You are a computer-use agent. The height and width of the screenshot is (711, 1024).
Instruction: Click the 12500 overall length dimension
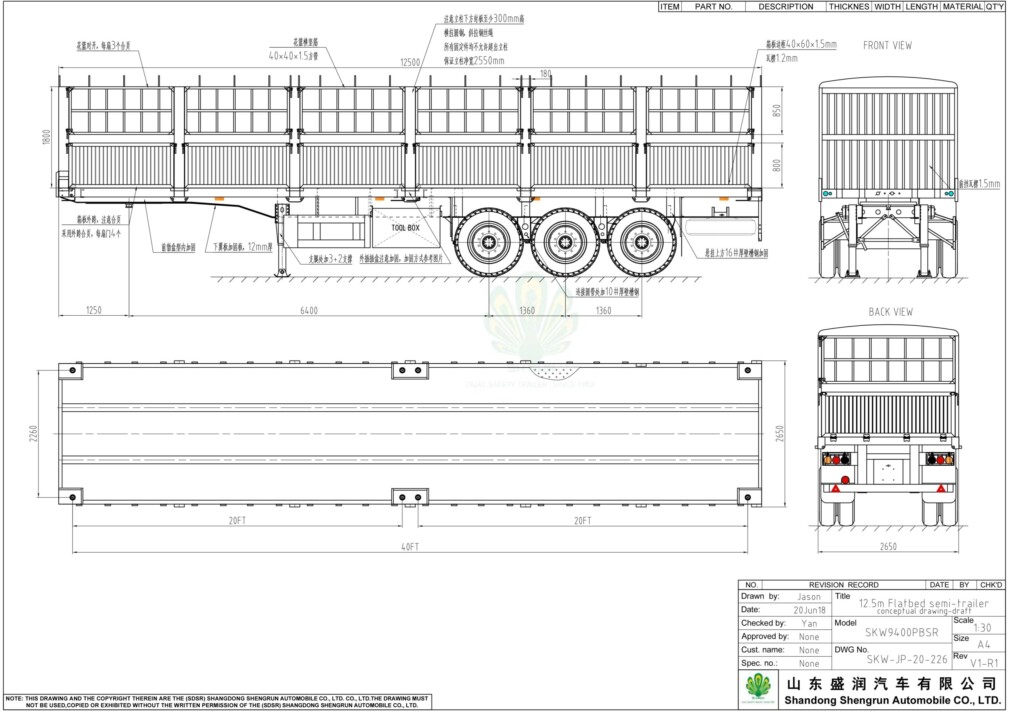[x=410, y=63]
